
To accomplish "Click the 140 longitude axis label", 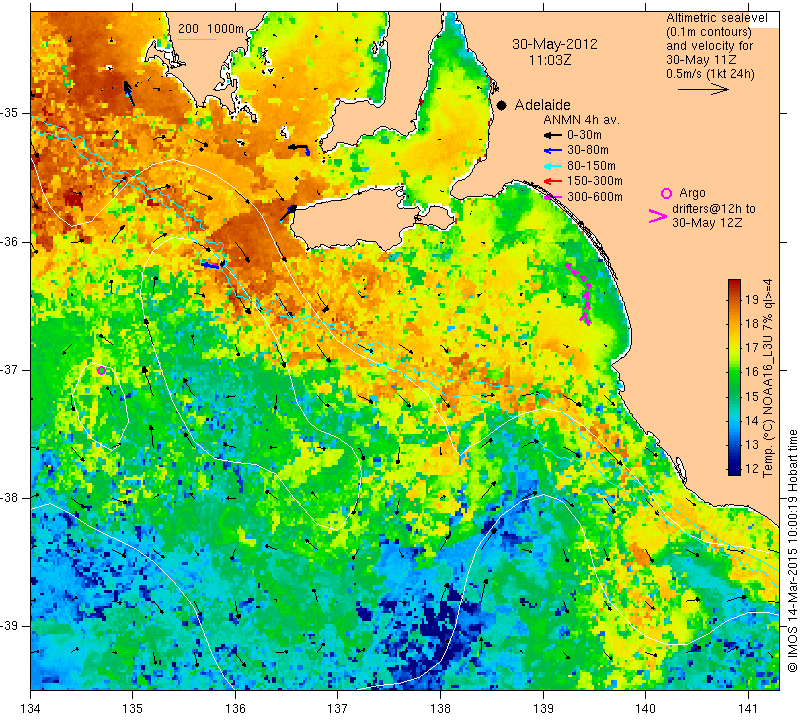I will (x=645, y=709).
